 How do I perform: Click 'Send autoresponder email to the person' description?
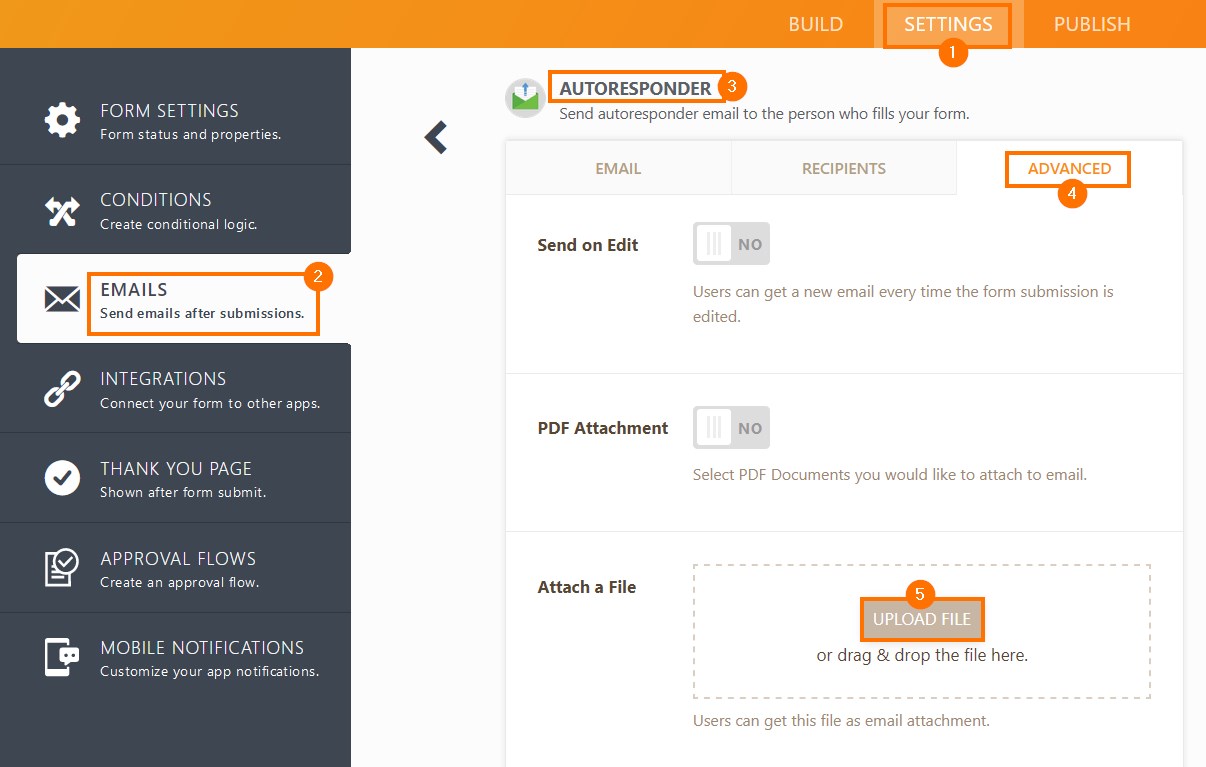(764, 114)
